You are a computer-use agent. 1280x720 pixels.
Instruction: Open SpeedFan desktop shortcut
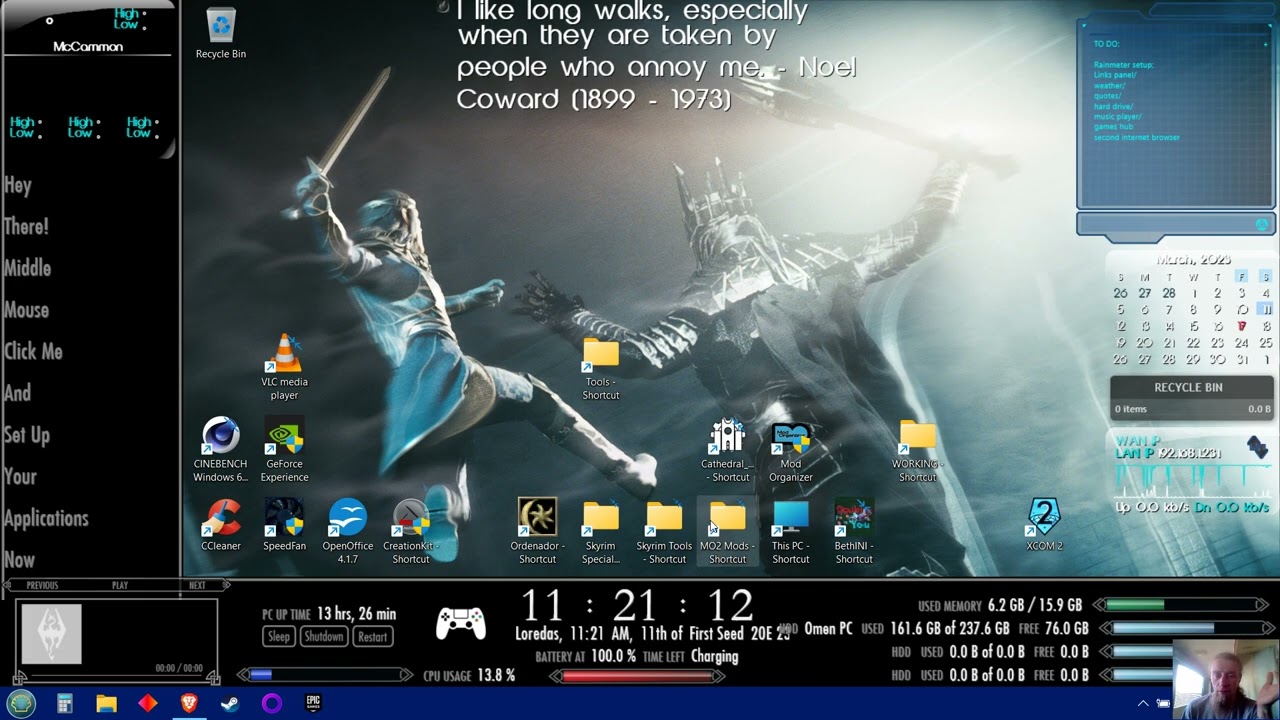click(x=284, y=526)
